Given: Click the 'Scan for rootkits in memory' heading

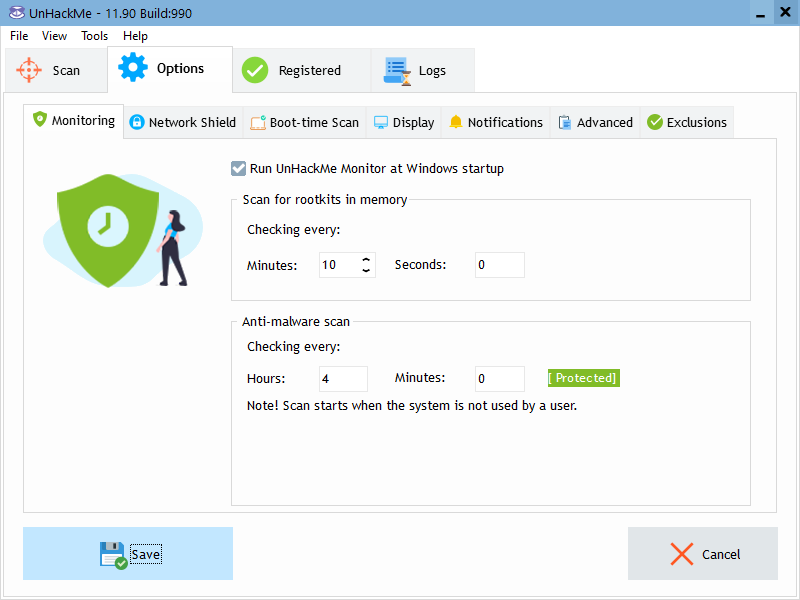Looking at the screenshot, I should (324, 199).
